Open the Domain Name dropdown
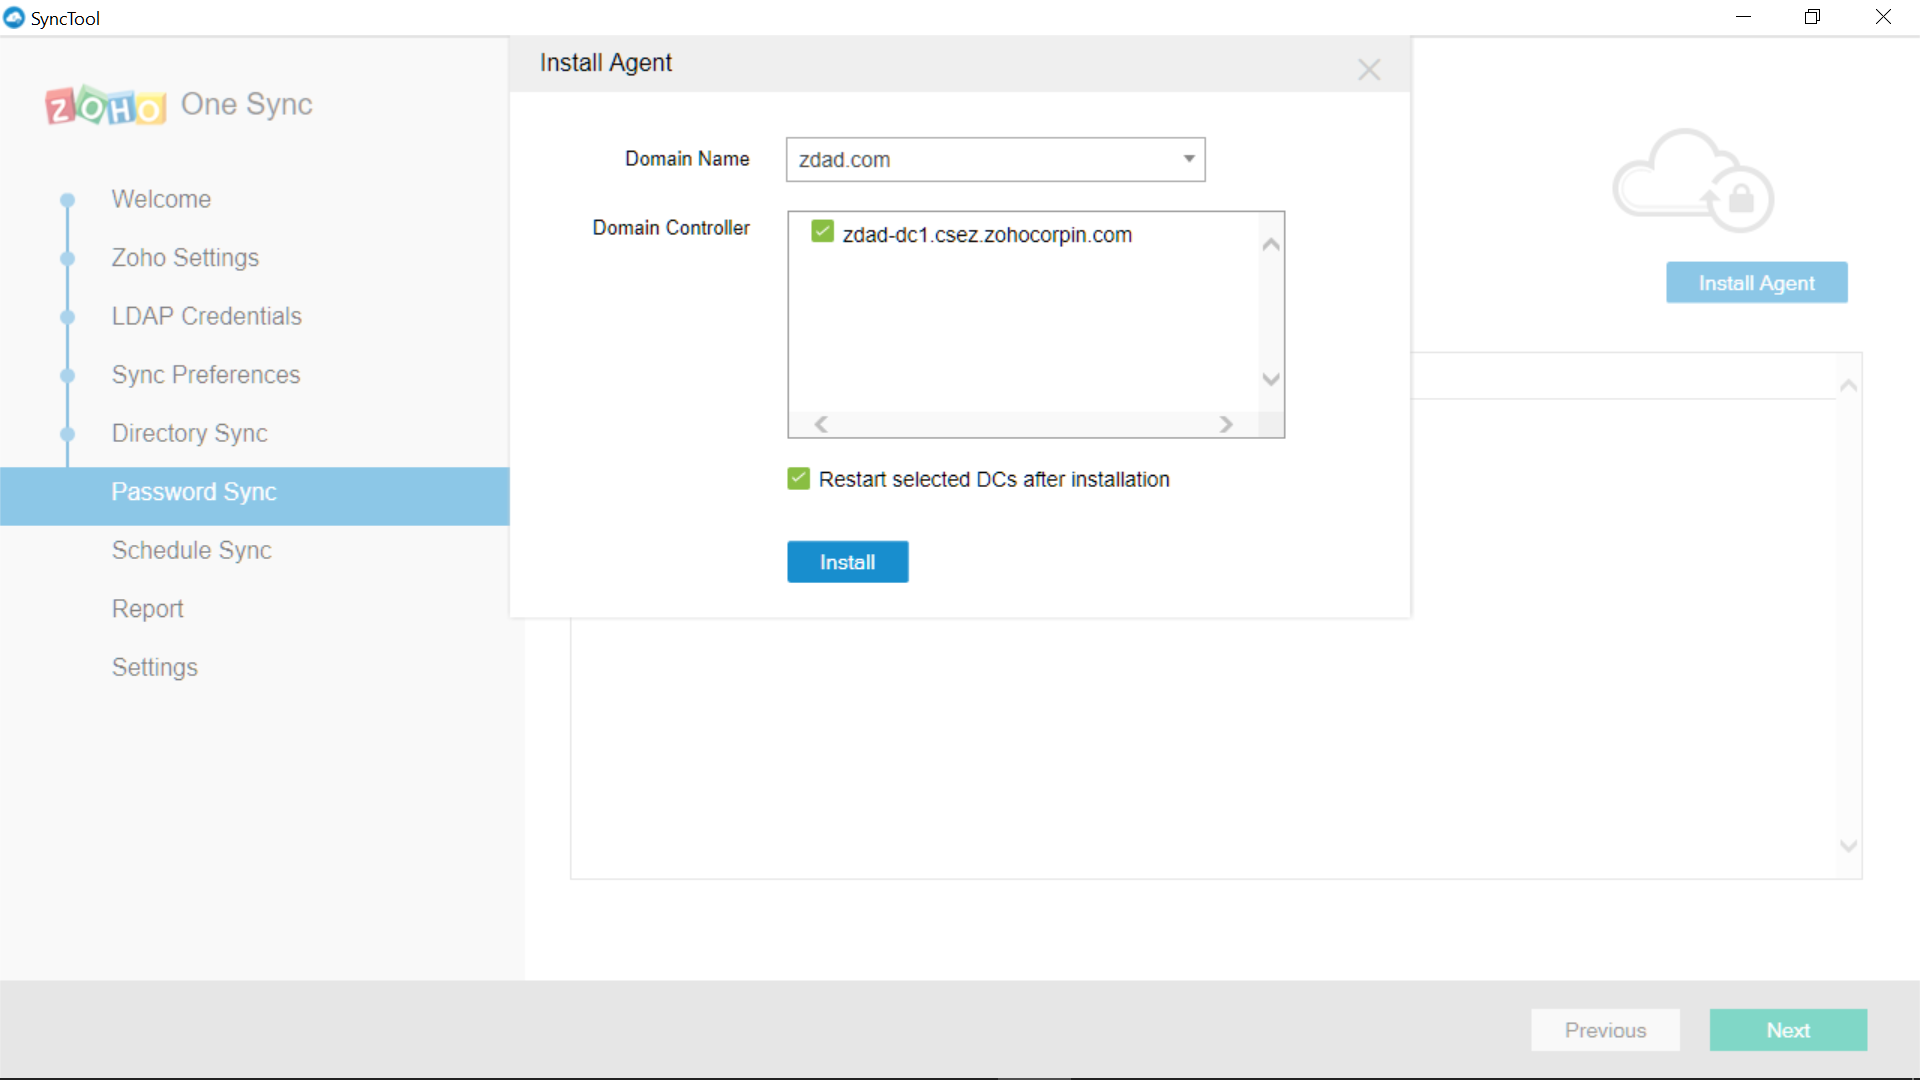 pyautogui.click(x=1188, y=160)
